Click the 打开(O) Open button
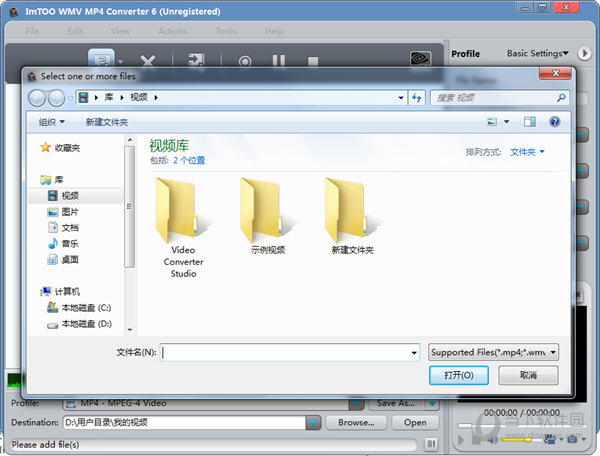The image size is (600, 456). click(x=459, y=375)
